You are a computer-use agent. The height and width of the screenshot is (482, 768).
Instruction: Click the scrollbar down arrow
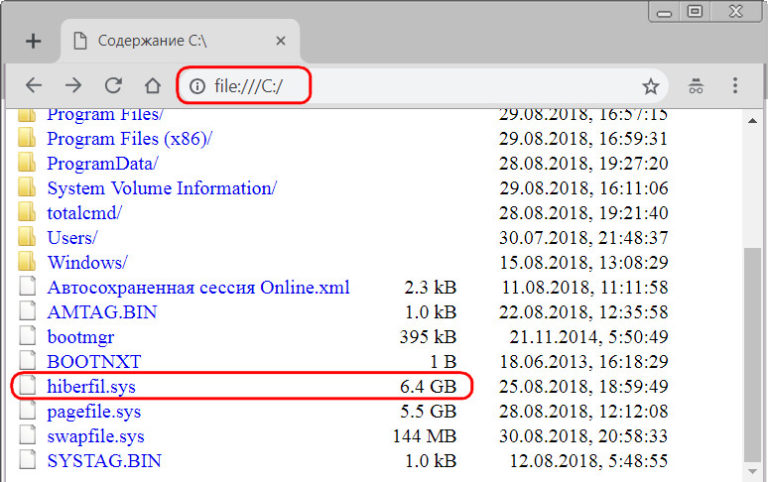click(752, 472)
